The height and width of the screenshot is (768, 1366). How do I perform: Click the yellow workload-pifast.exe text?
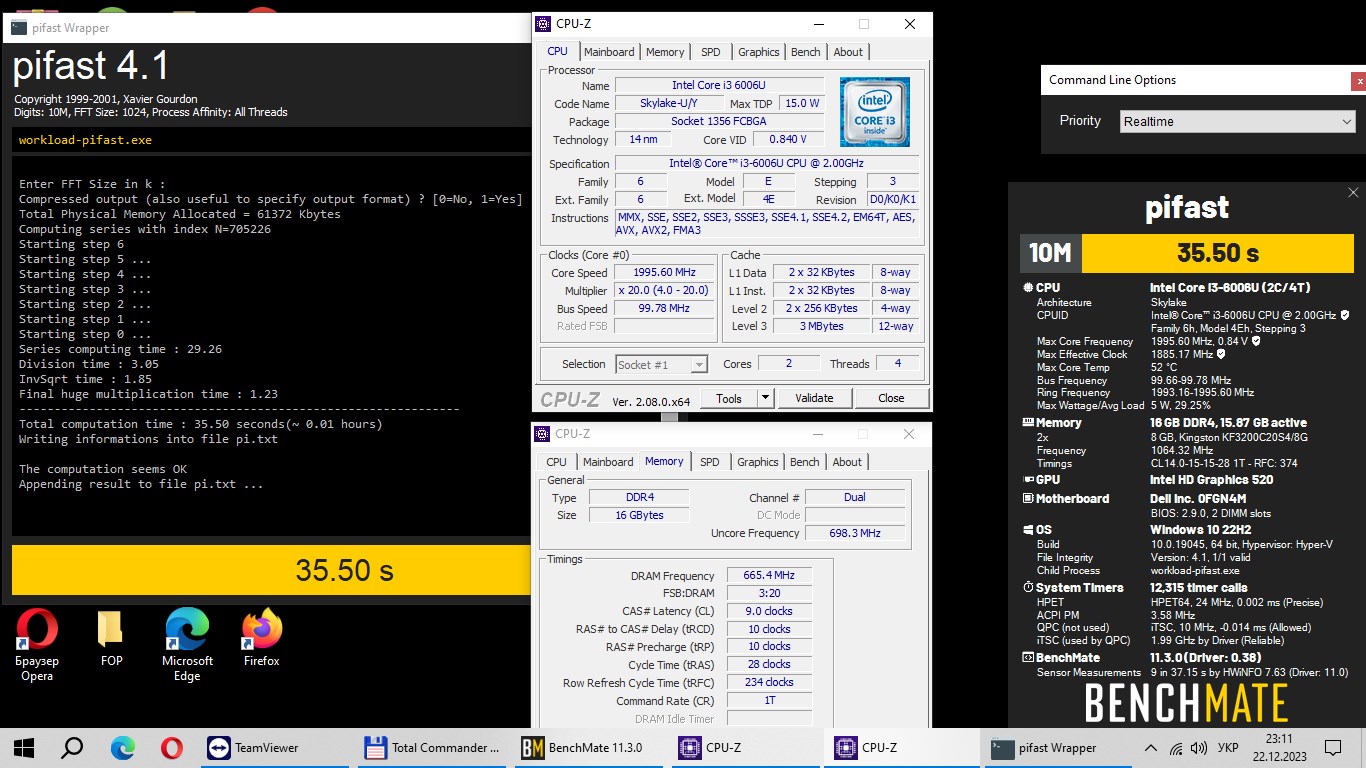click(85, 140)
